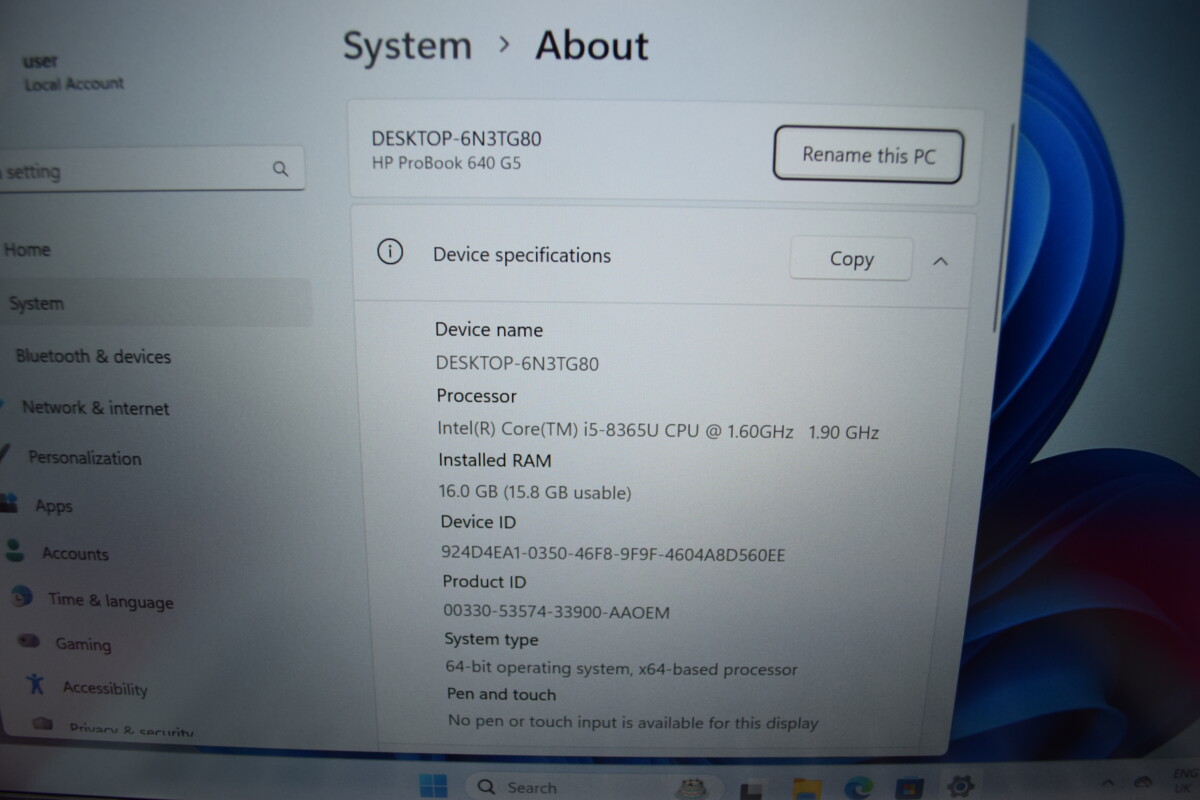Open the Windows Start menu
This screenshot has height=800, width=1200.
434,785
